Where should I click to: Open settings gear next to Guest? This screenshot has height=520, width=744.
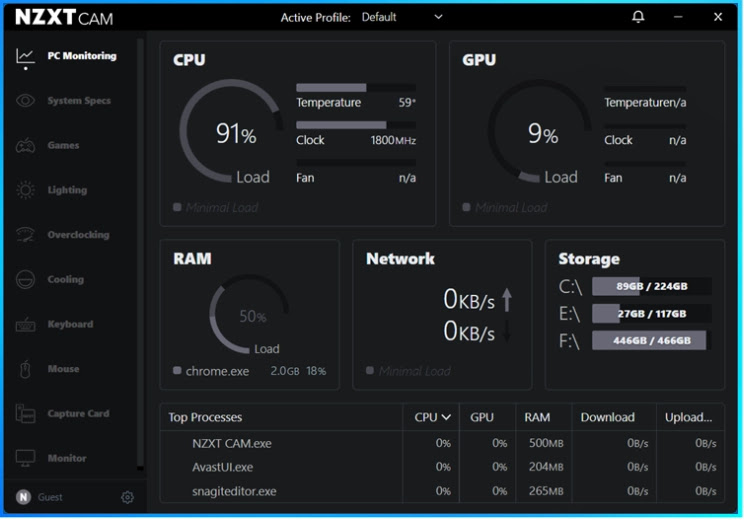point(127,497)
